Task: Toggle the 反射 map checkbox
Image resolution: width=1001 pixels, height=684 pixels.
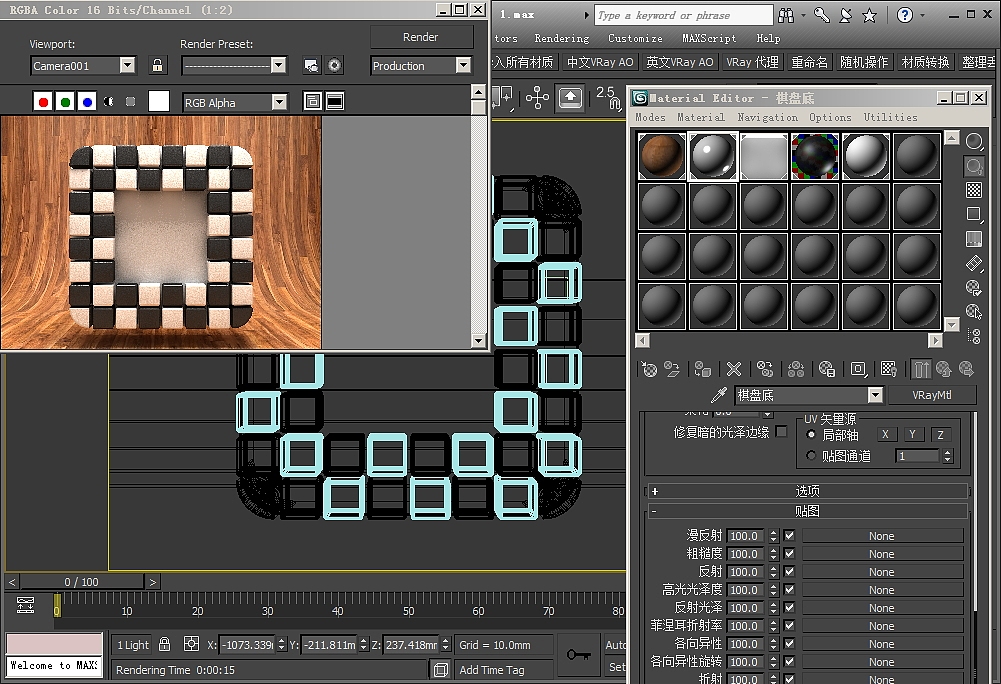Action: pyautogui.click(x=789, y=572)
